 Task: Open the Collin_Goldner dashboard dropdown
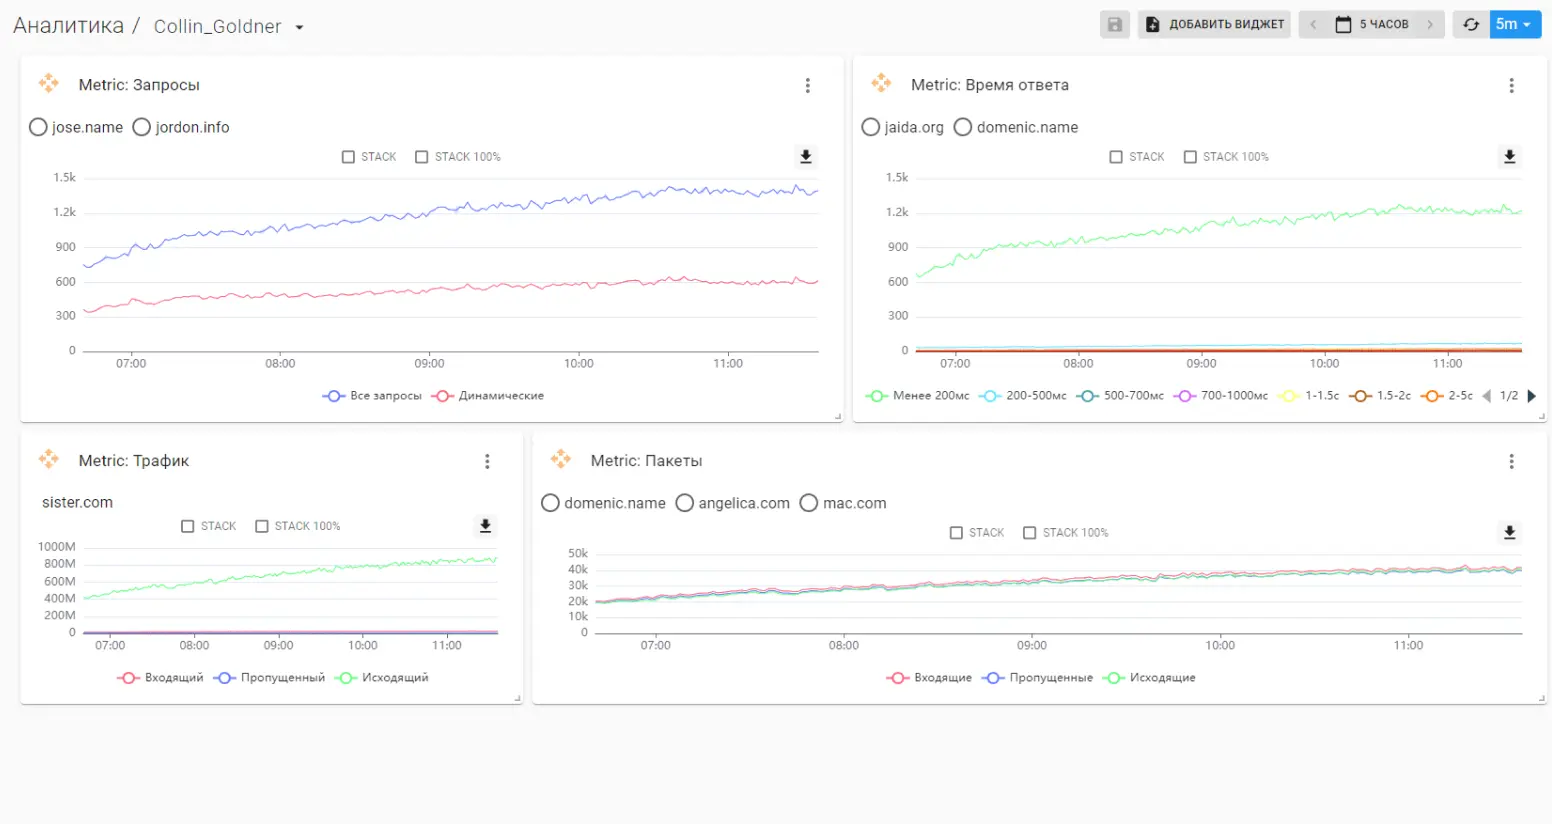(x=299, y=27)
